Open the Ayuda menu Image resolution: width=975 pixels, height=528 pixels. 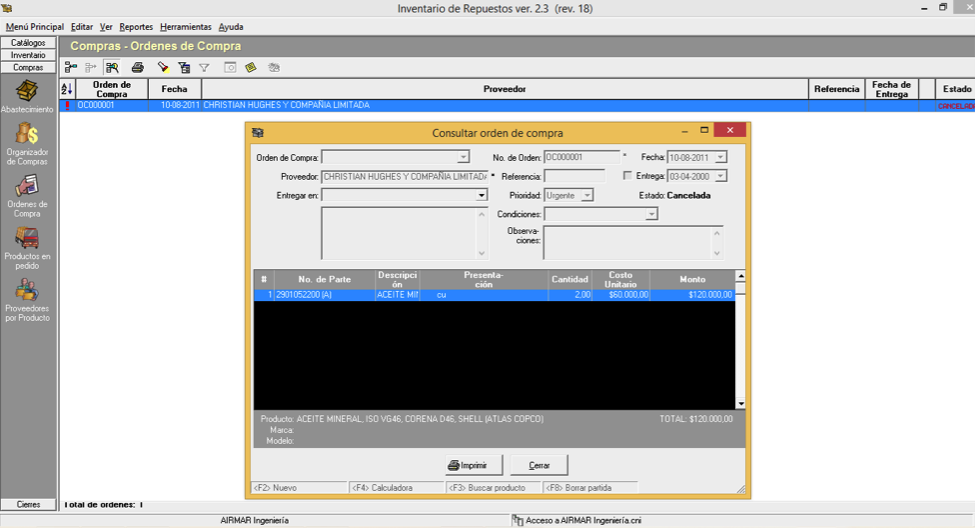click(x=231, y=27)
